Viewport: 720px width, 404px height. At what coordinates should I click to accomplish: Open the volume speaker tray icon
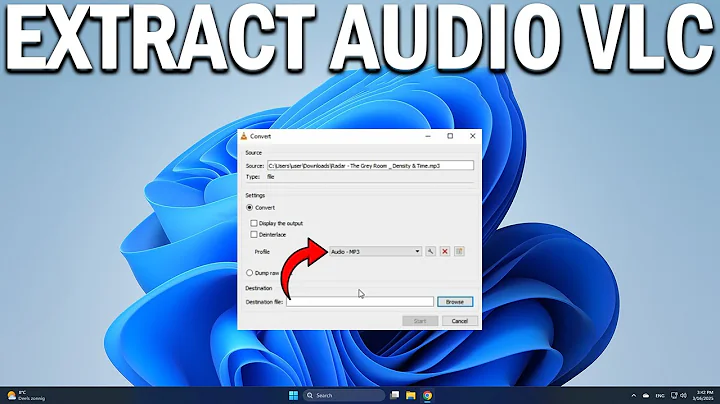683,395
